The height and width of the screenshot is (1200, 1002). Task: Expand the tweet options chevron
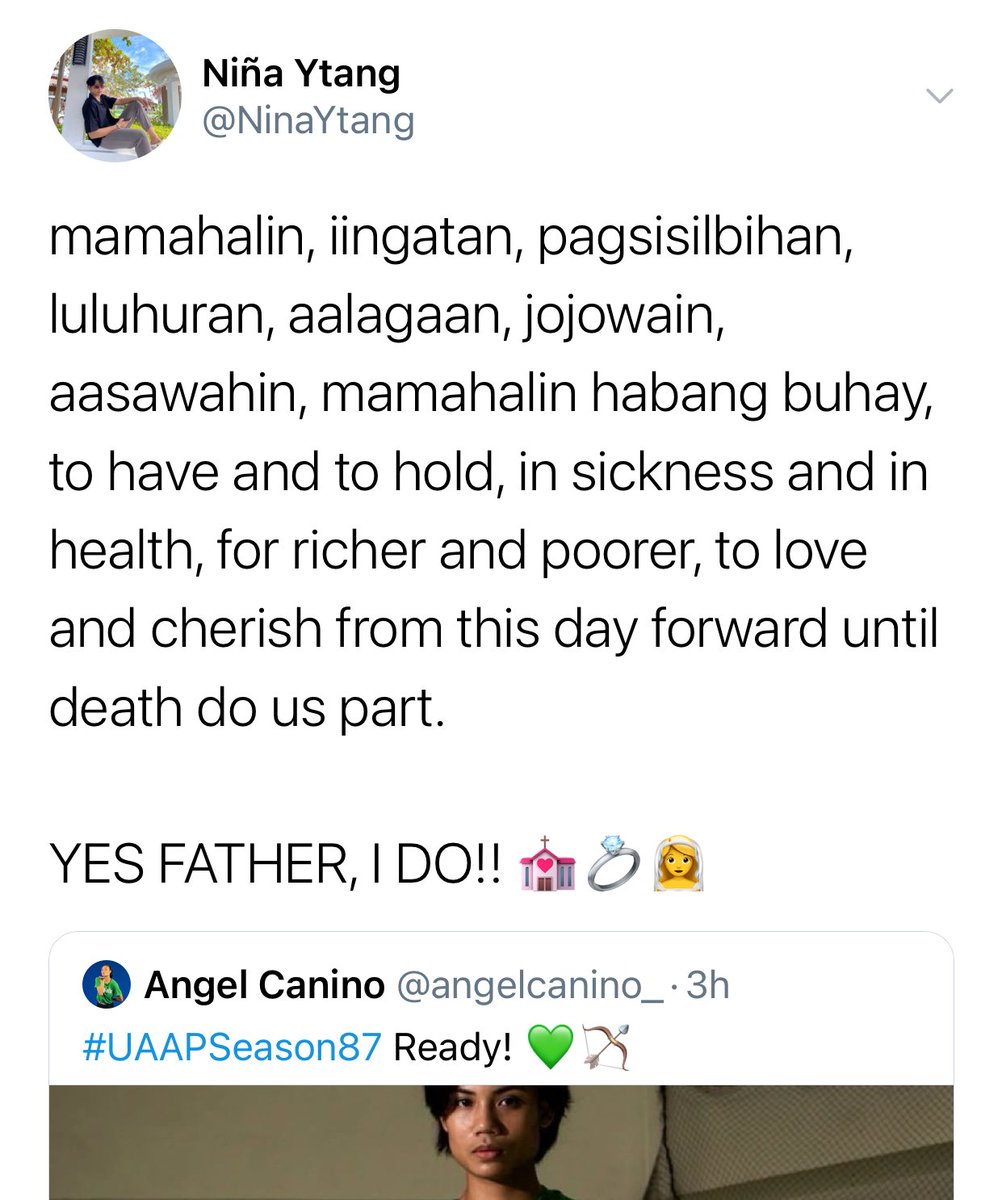point(939,96)
